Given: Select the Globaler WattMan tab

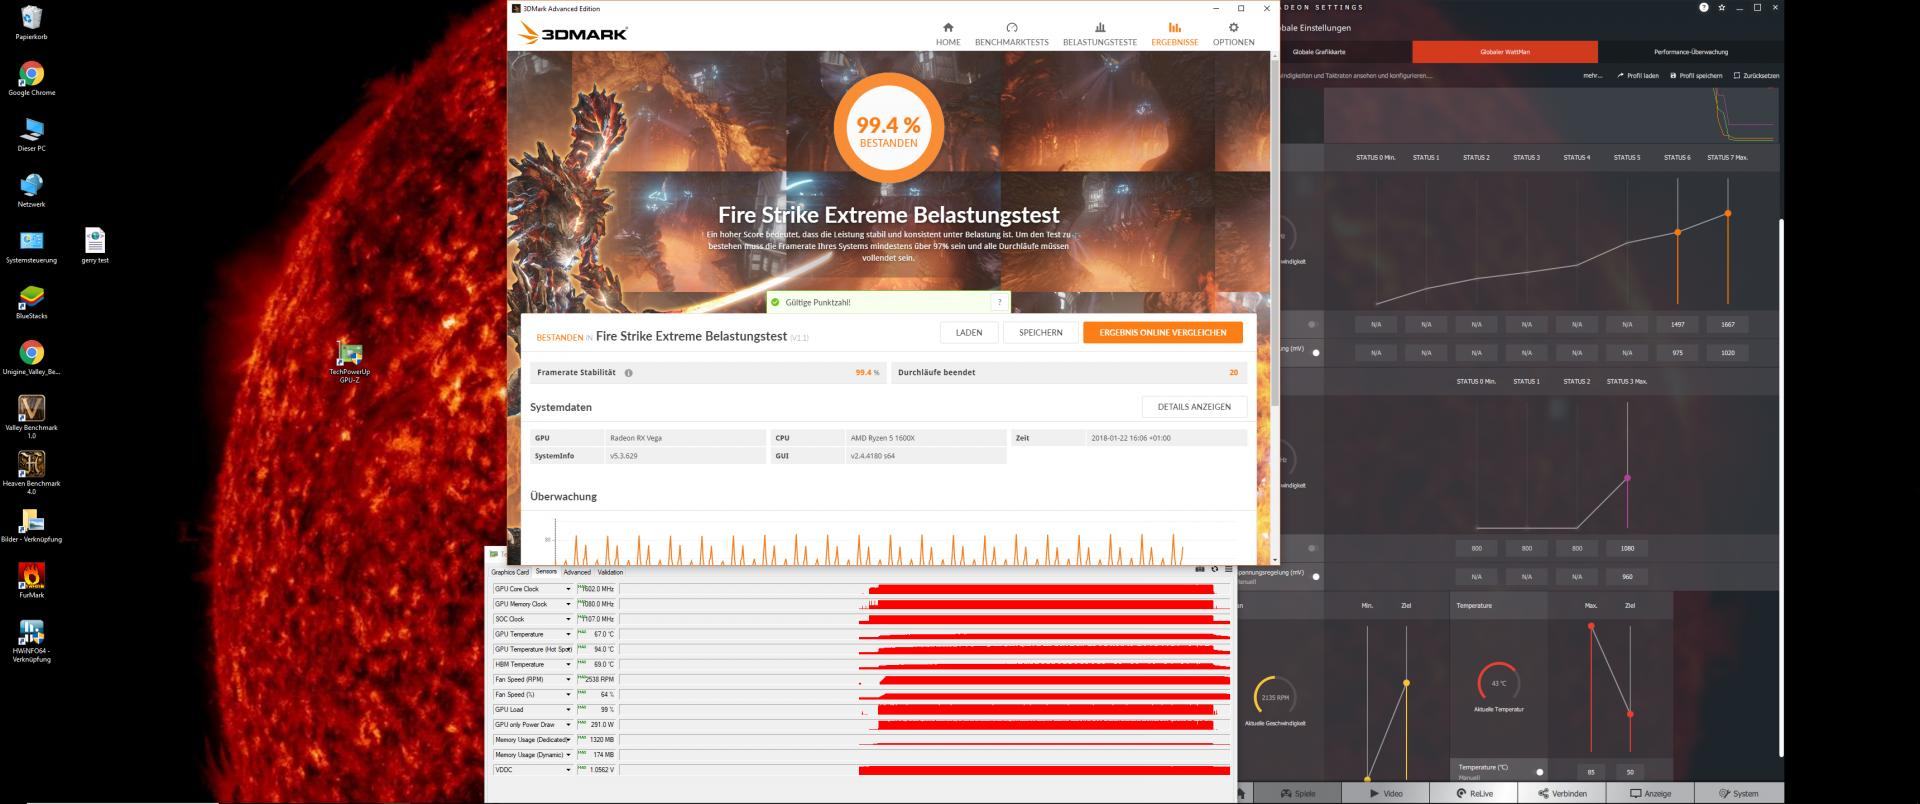Looking at the screenshot, I should [x=1505, y=52].
